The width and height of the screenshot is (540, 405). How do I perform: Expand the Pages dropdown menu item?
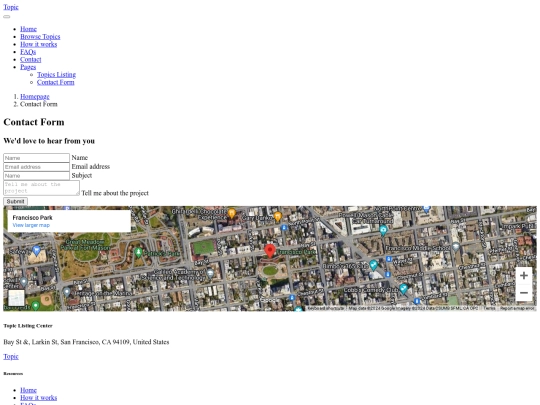pyautogui.click(x=28, y=67)
